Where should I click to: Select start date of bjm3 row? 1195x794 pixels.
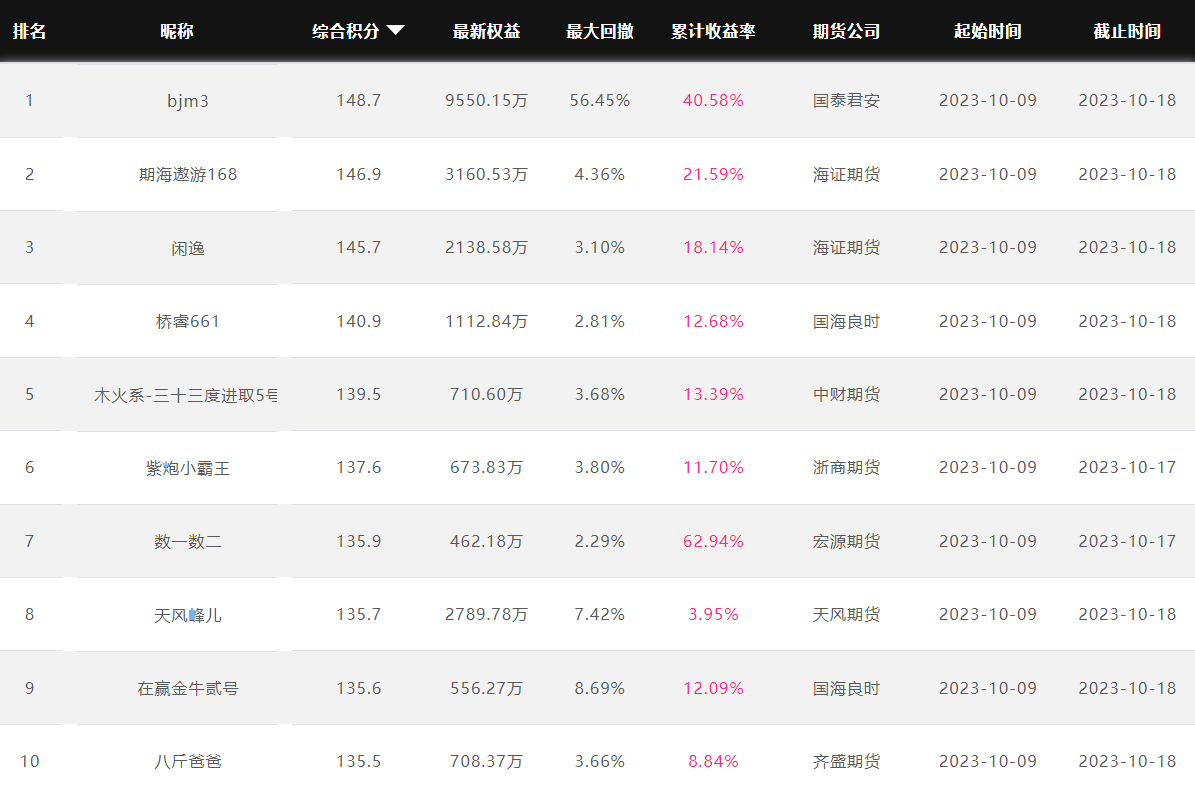pyautogui.click(x=988, y=101)
